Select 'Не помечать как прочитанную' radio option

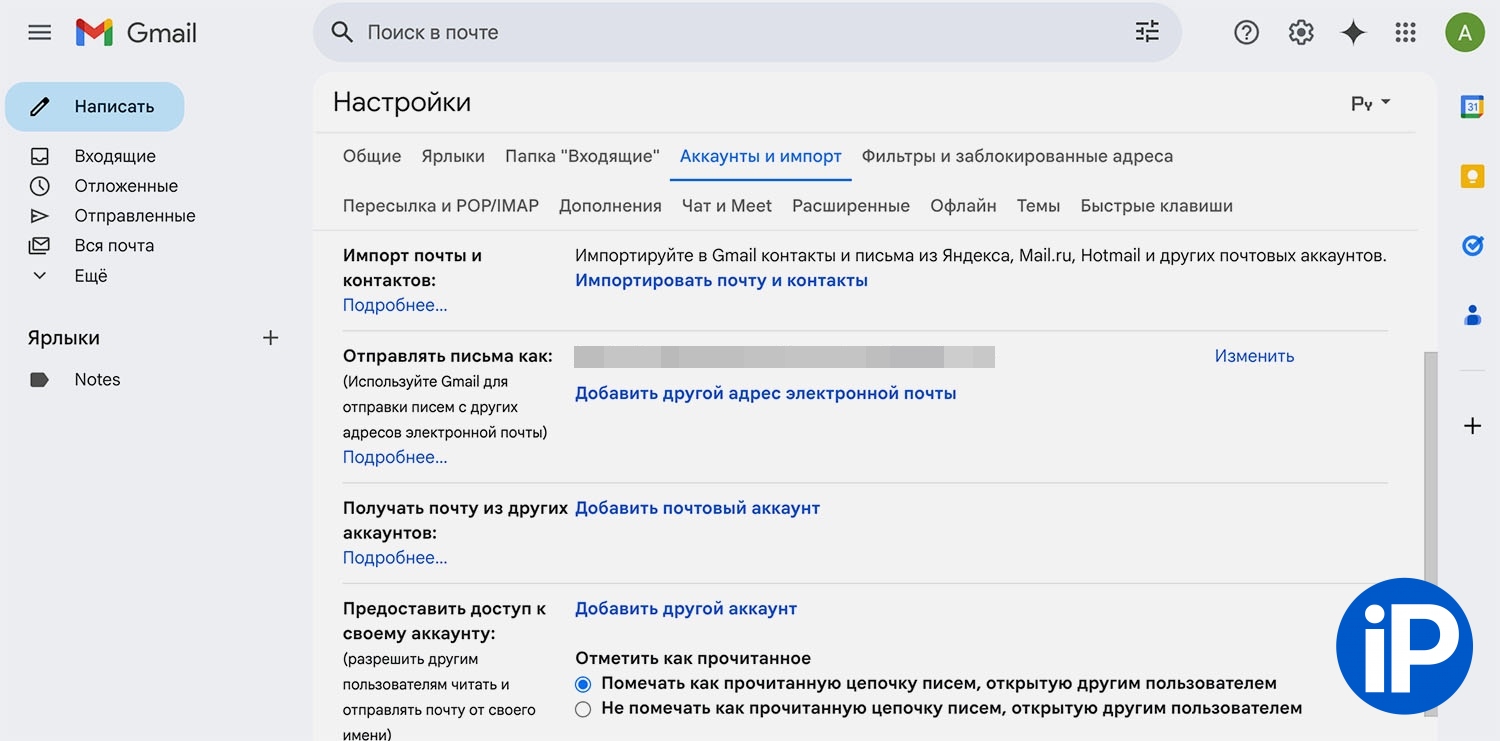point(583,709)
